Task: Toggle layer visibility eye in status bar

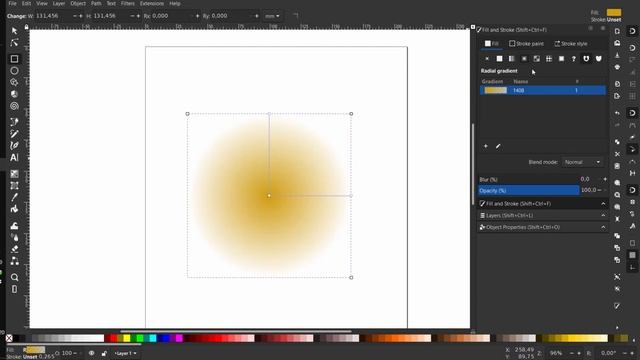Action: pyautogui.click(x=91, y=353)
